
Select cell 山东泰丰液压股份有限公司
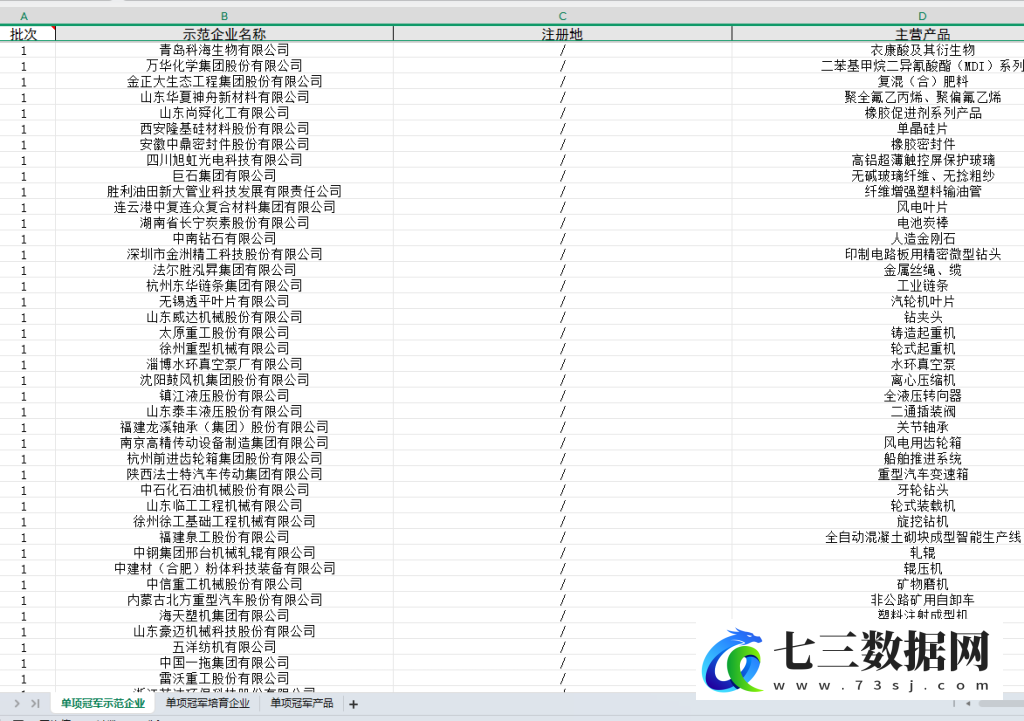coord(224,411)
